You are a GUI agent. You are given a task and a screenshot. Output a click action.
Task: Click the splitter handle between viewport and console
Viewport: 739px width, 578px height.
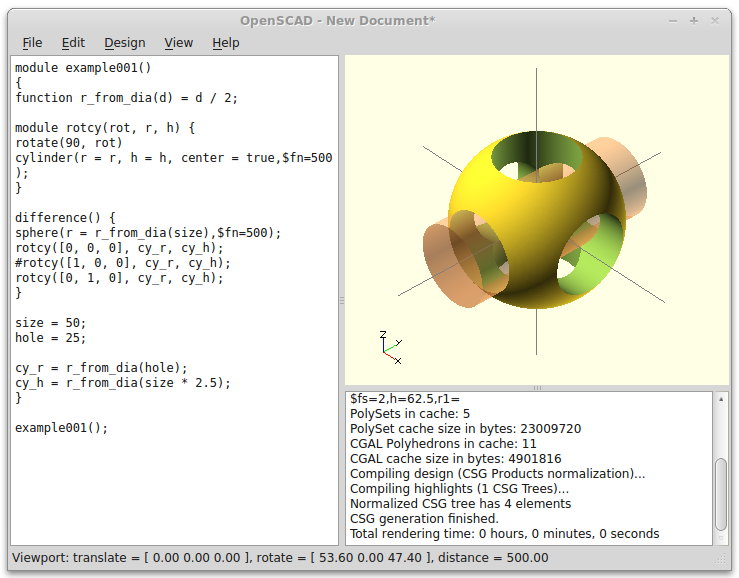point(536,387)
